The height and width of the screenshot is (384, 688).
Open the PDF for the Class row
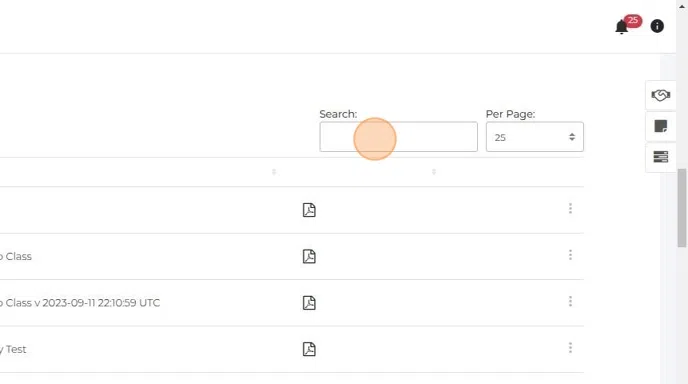click(x=309, y=256)
